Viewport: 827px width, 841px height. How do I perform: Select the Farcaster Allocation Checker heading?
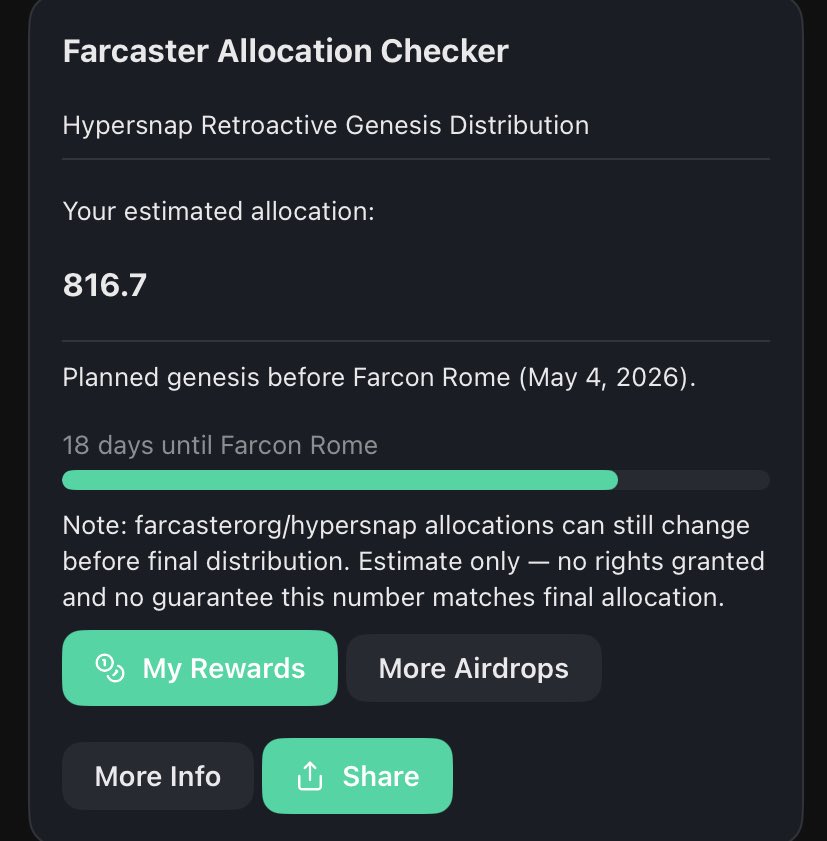[285, 51]
